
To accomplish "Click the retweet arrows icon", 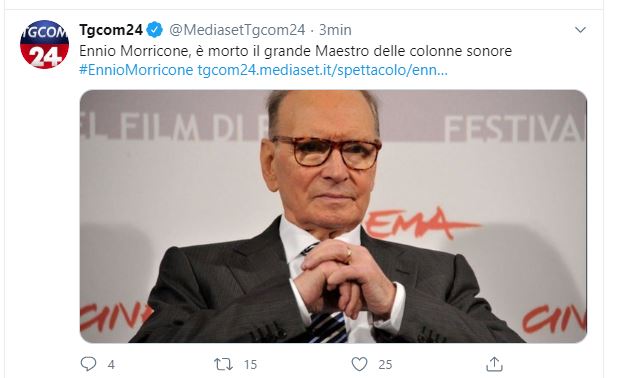I will click(223, 364).
